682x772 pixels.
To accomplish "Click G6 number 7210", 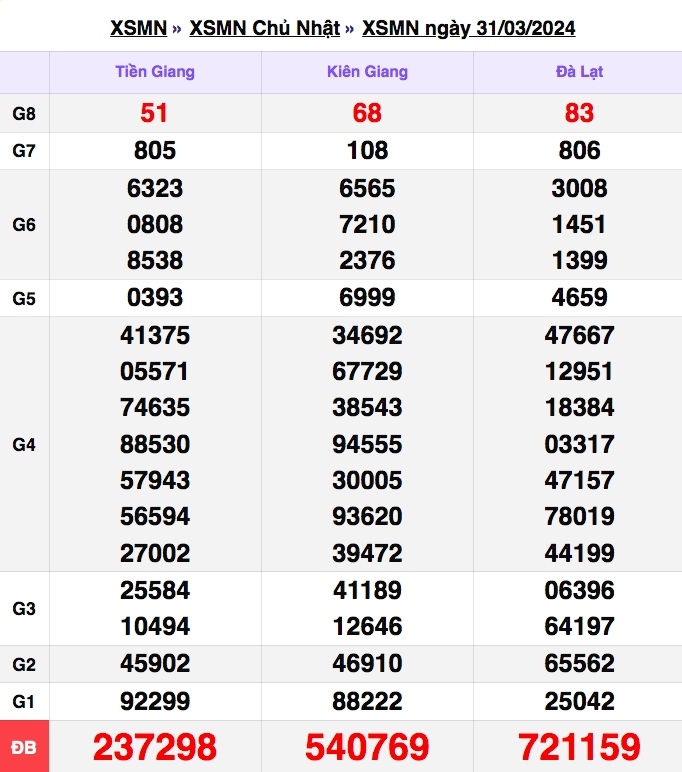I will coord(367,225).
